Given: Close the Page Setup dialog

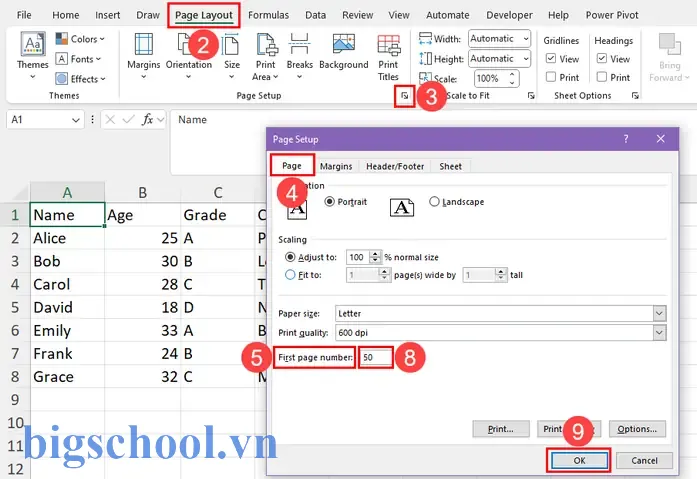Looking at the screenshot, I should (661, 139).
